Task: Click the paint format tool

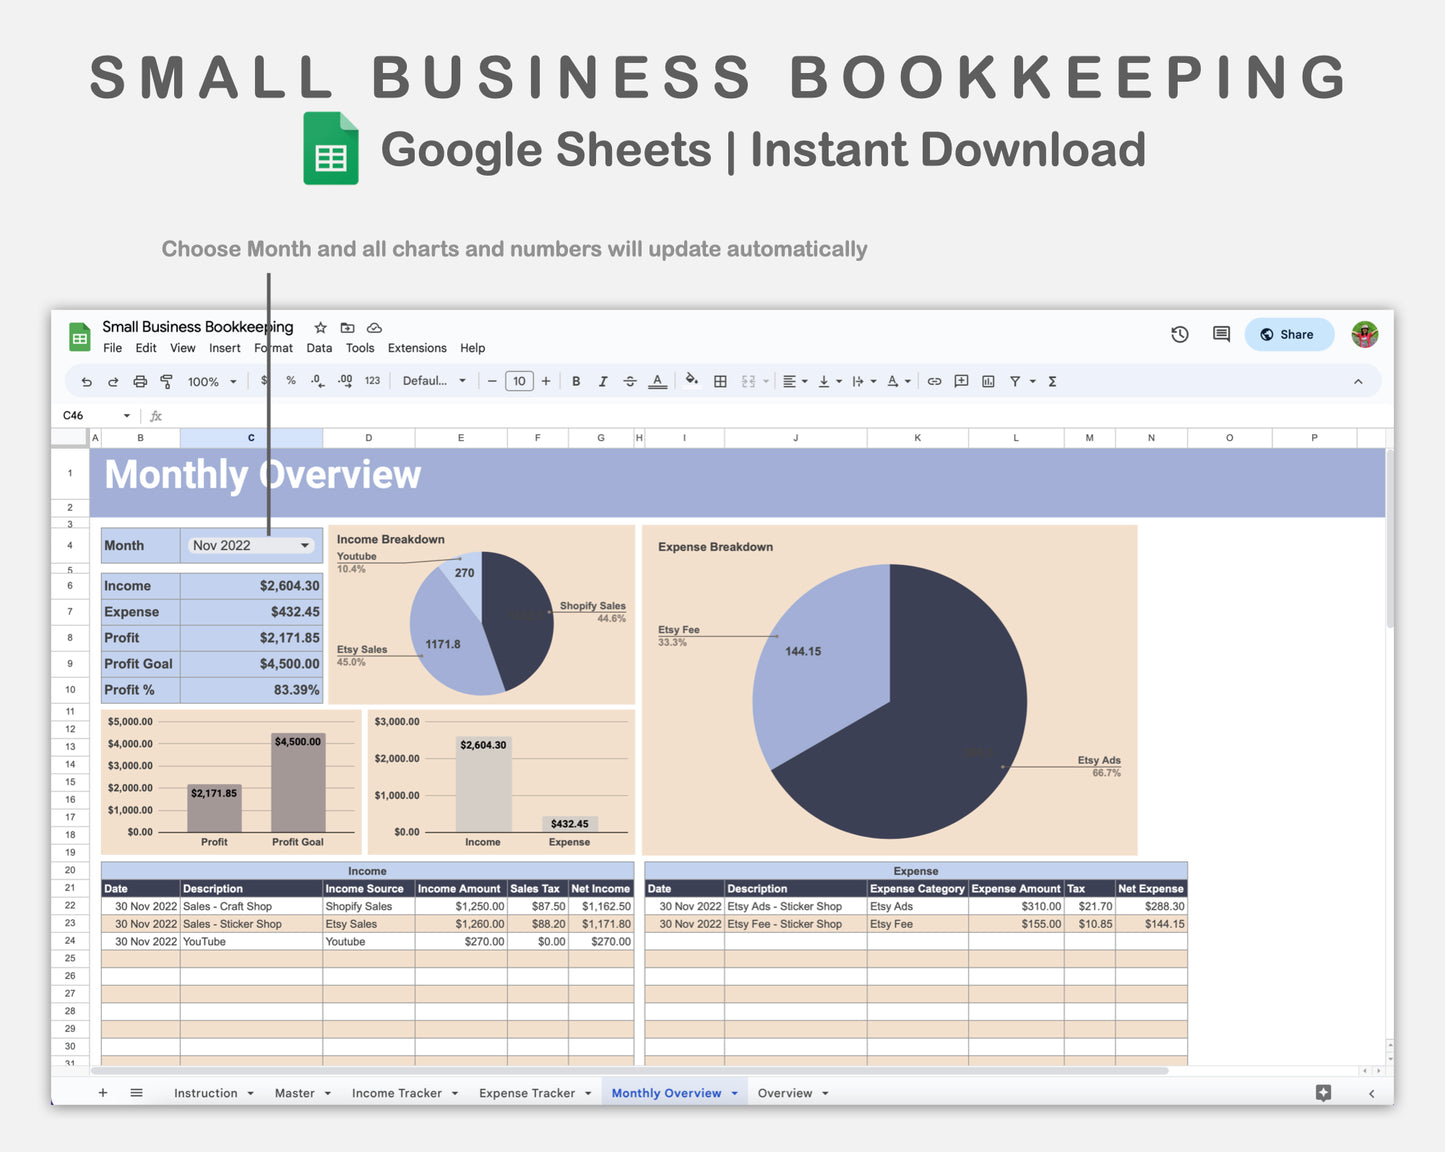Action: tap(167, 381)
